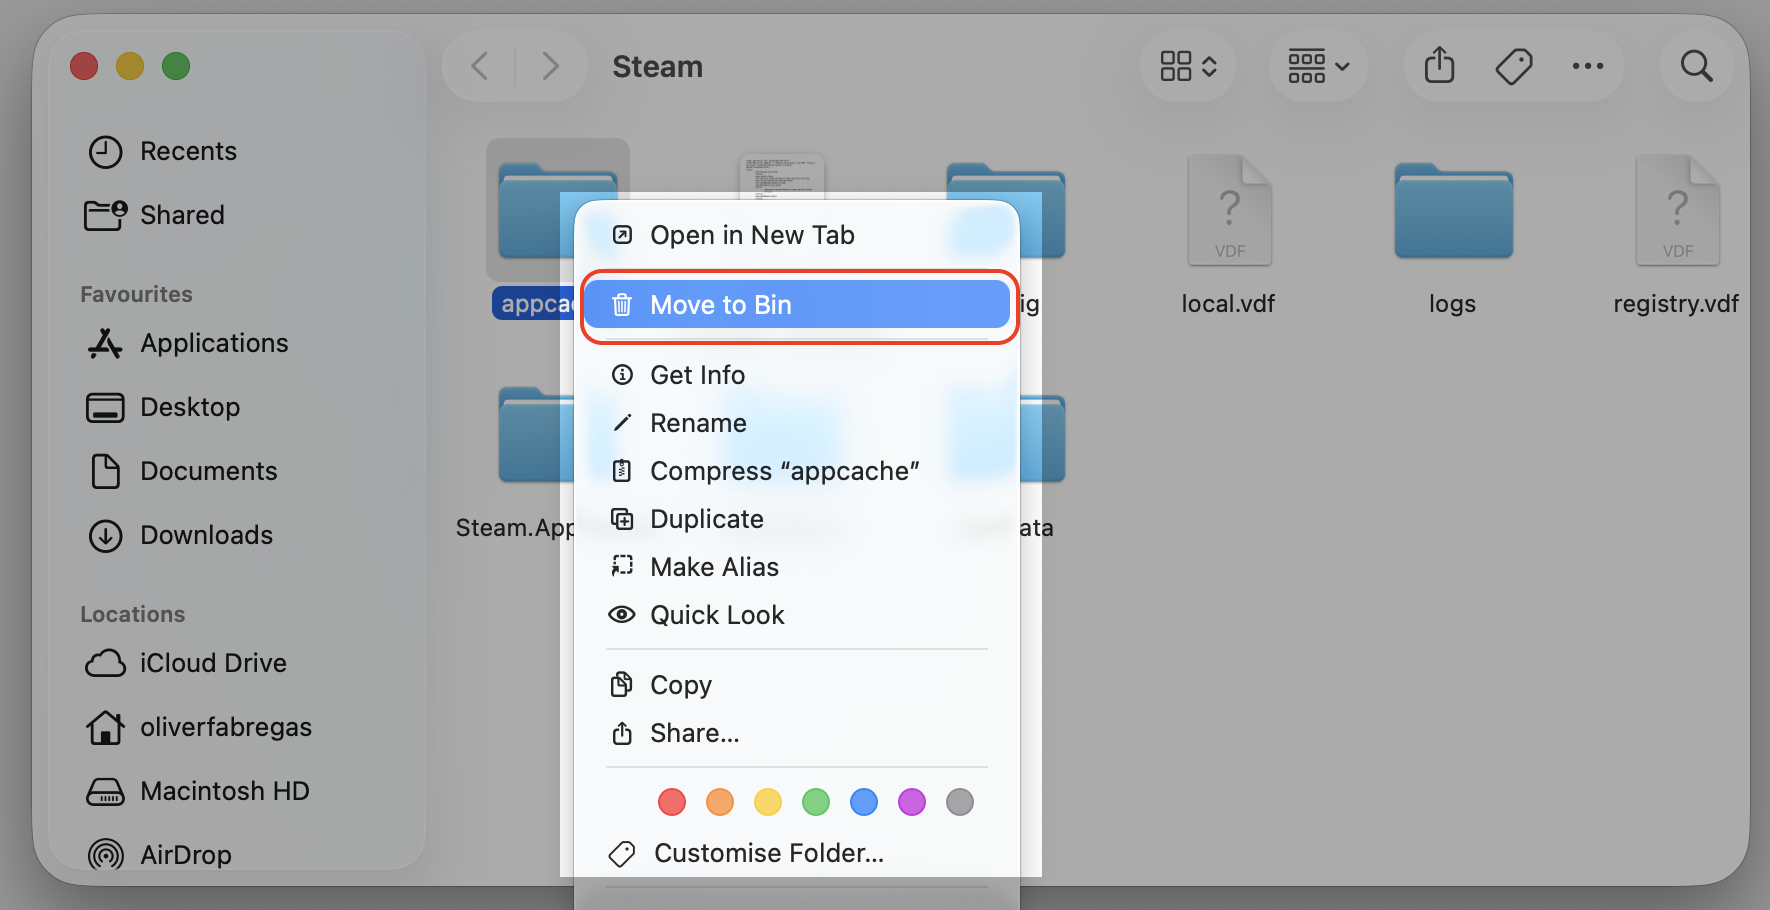
Task: Open AirDrop in the sidebar
Action: [x=160, y=855]
